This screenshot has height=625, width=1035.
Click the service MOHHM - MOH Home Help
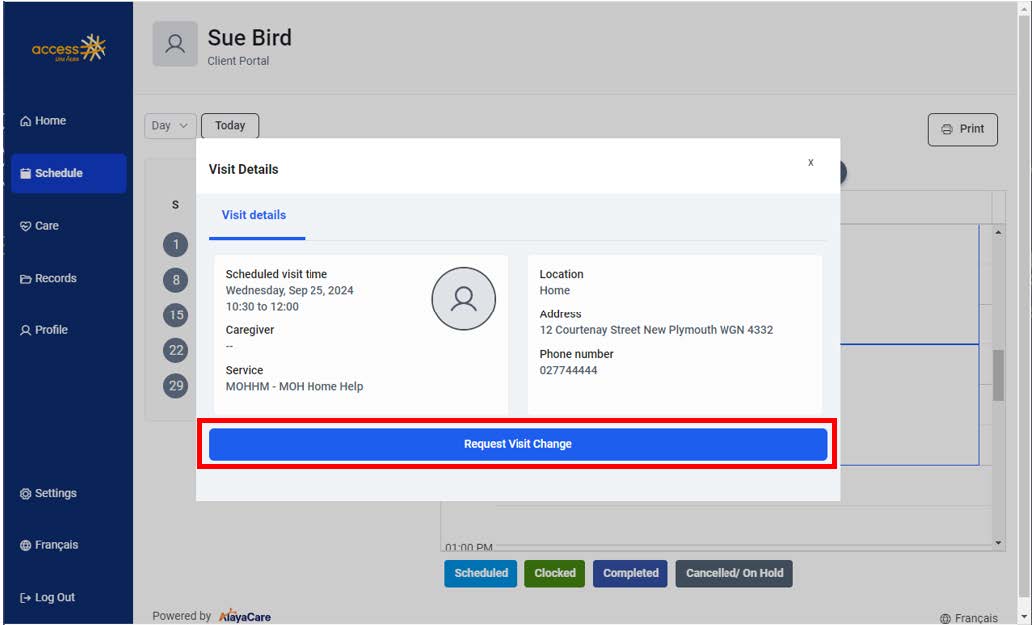294,387
